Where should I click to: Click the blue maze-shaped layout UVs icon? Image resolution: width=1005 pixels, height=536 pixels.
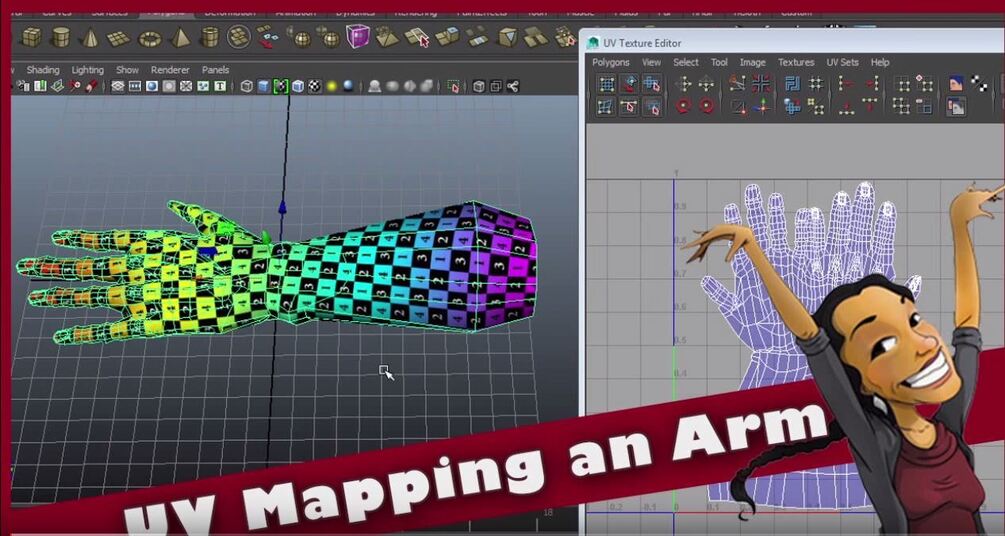click(793, 83)
